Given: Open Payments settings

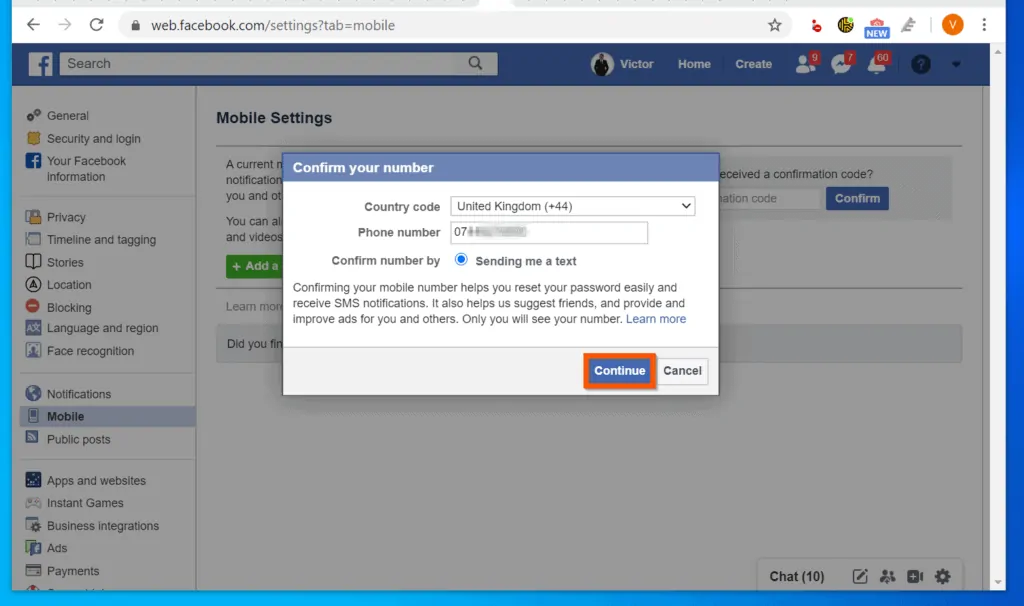Looking at the screenshot, I should (x=72, y=571).
